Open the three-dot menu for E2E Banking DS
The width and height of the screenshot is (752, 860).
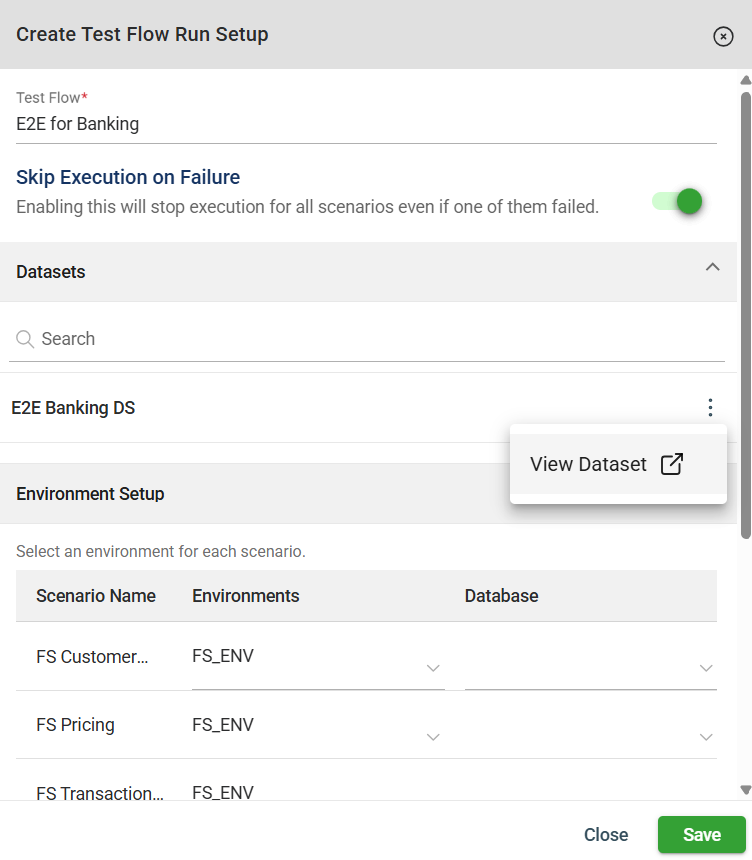click(x=710, y=408)
